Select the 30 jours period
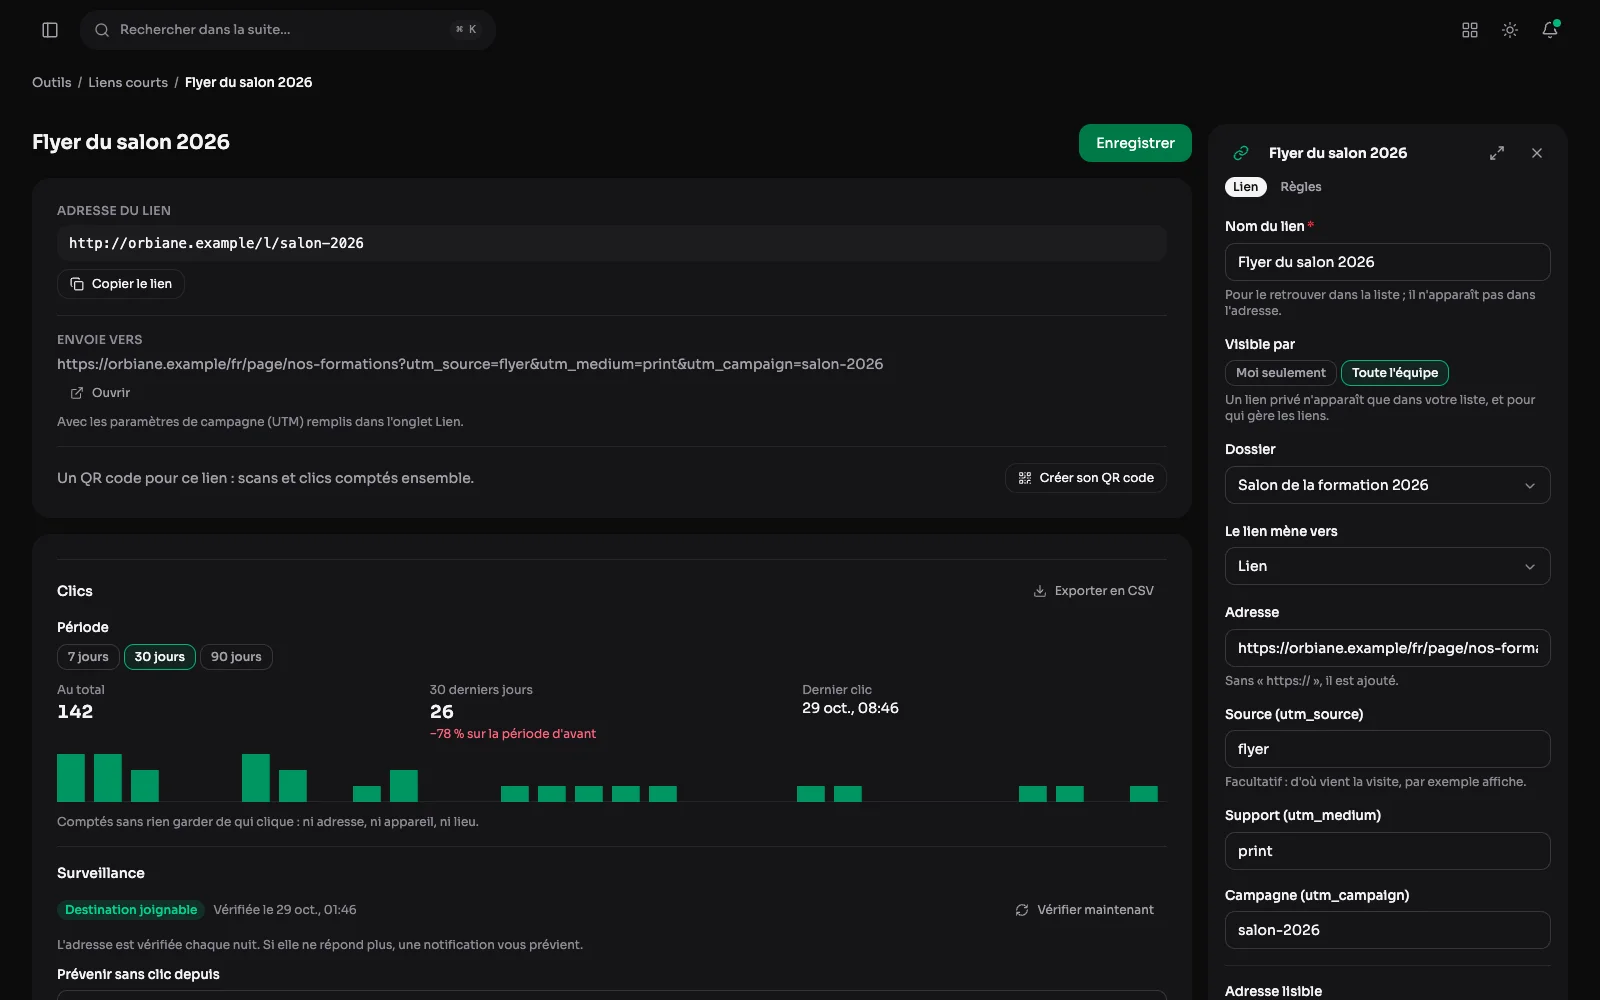1600x1000 pixels. [x=160, y=657]
